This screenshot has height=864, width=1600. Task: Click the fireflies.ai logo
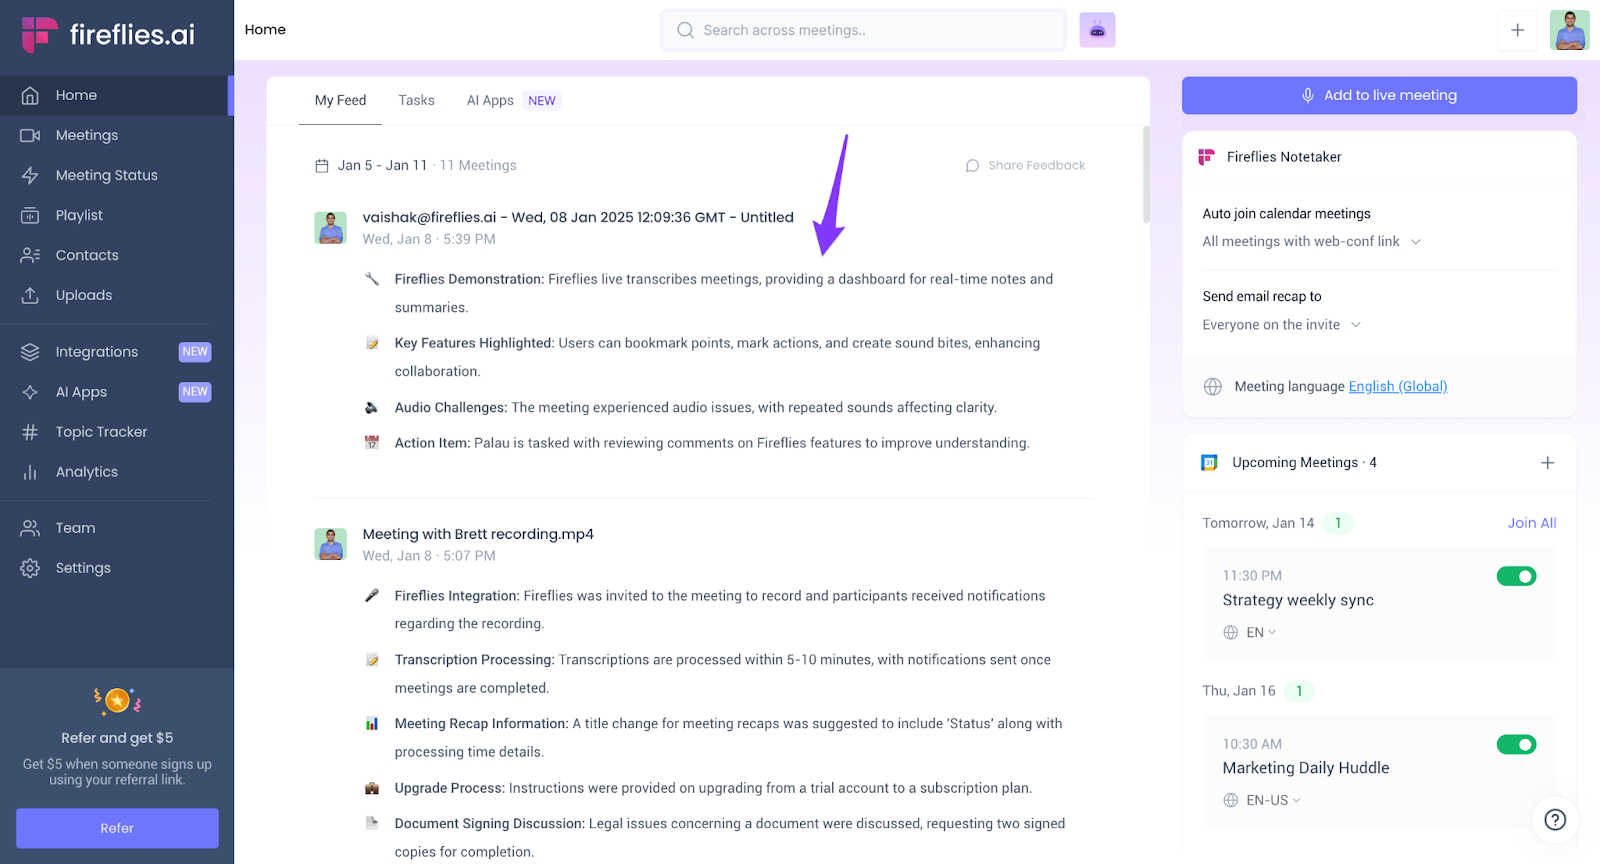pos(108,35)
